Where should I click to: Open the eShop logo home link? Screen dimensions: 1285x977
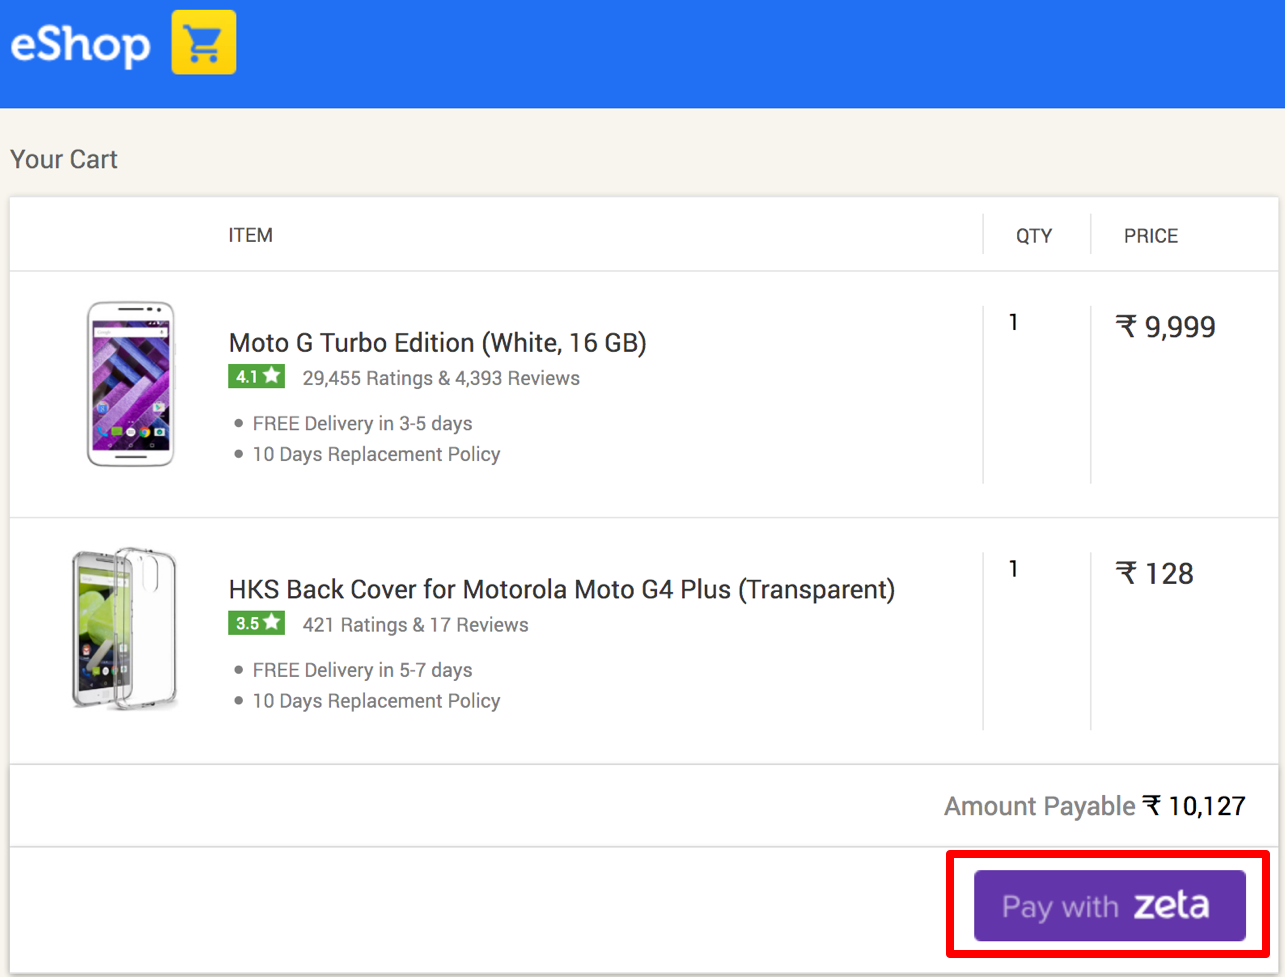pyautogui.click(x=81, y=44)
